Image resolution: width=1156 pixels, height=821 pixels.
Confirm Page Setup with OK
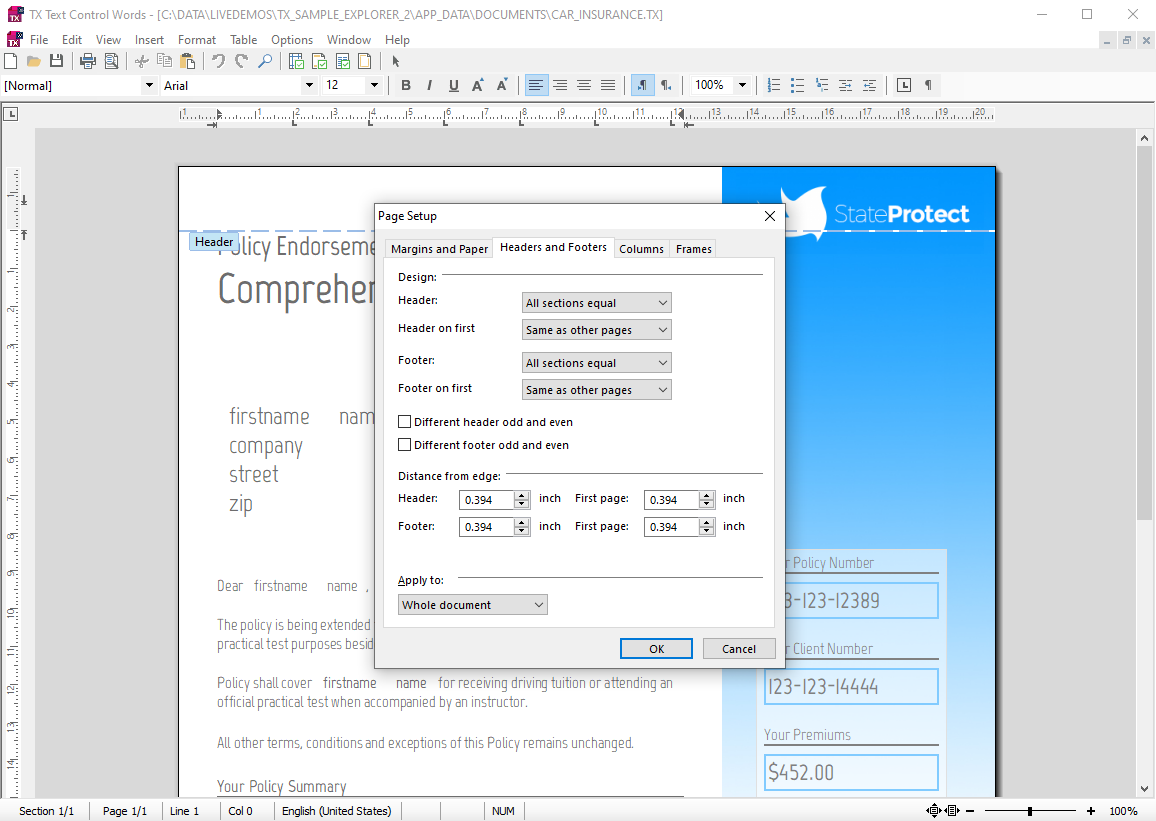[x=656, y=648]
